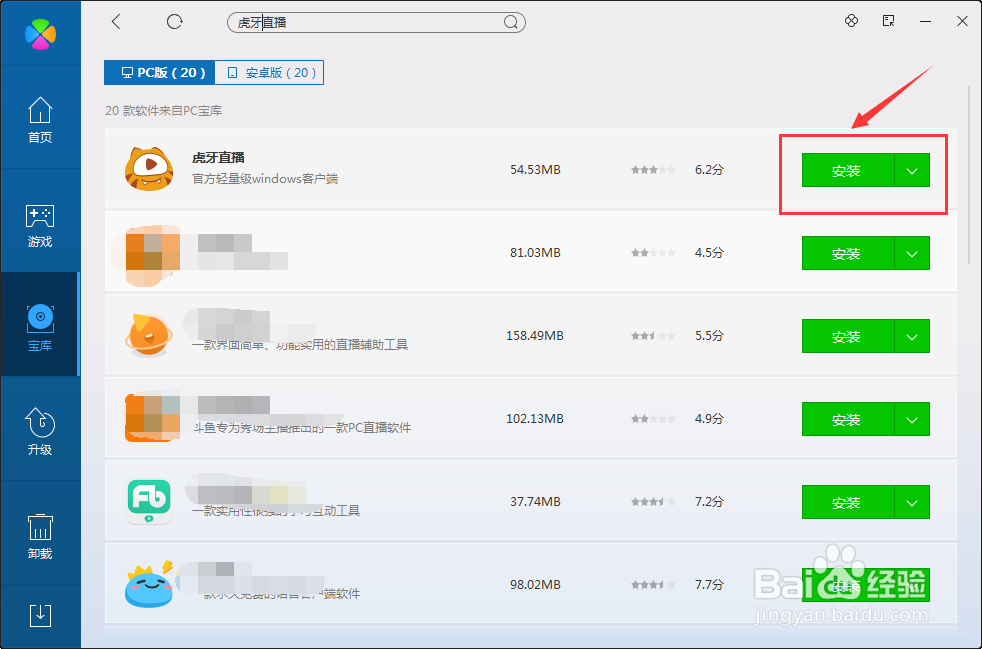The height and width of the screenshot is (649, 982).
Task: Click the 37.74MB size text
Action: pyautogui.click(x=535, y=502)
